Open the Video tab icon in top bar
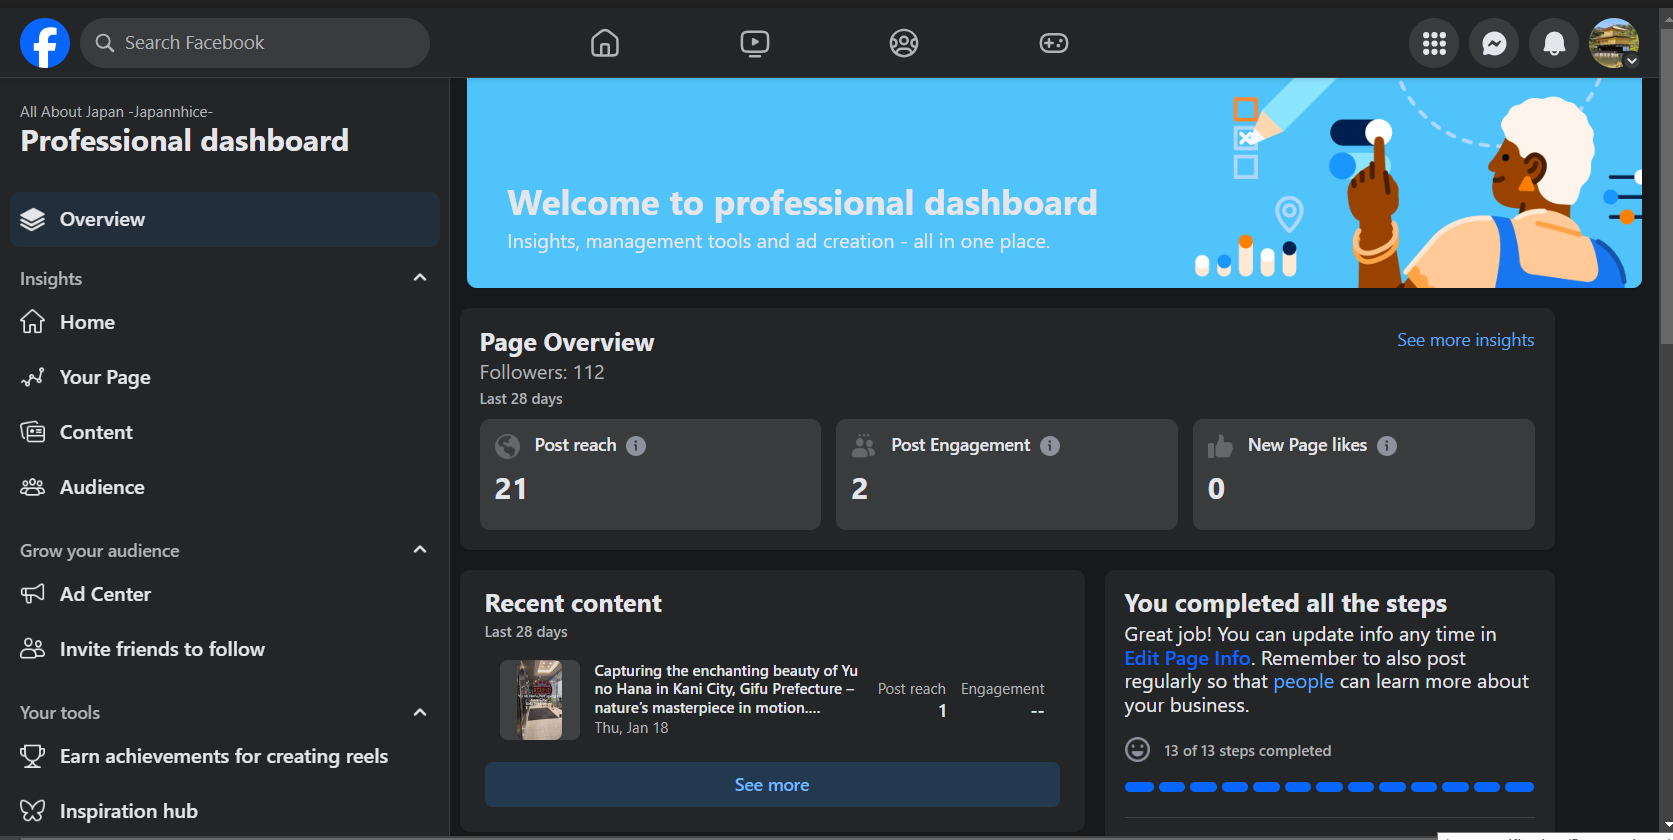 tap(755, 43)
